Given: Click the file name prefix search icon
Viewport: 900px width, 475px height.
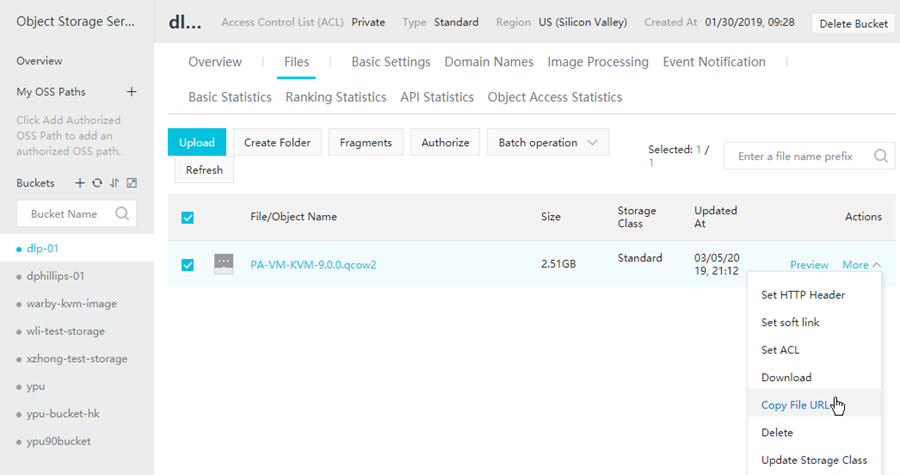Looking at the screenshot, I should 881,156.
